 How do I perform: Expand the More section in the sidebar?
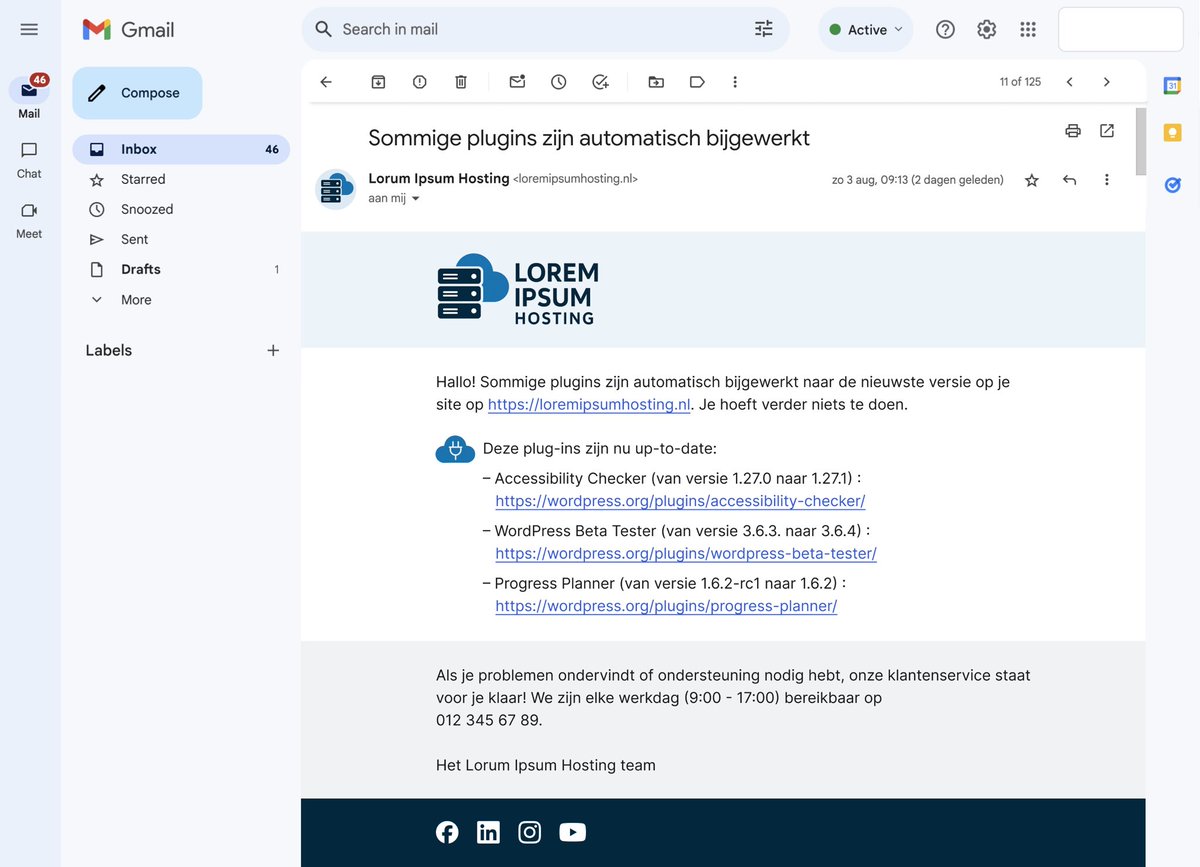pyautogui.click(x=135, y=299)
